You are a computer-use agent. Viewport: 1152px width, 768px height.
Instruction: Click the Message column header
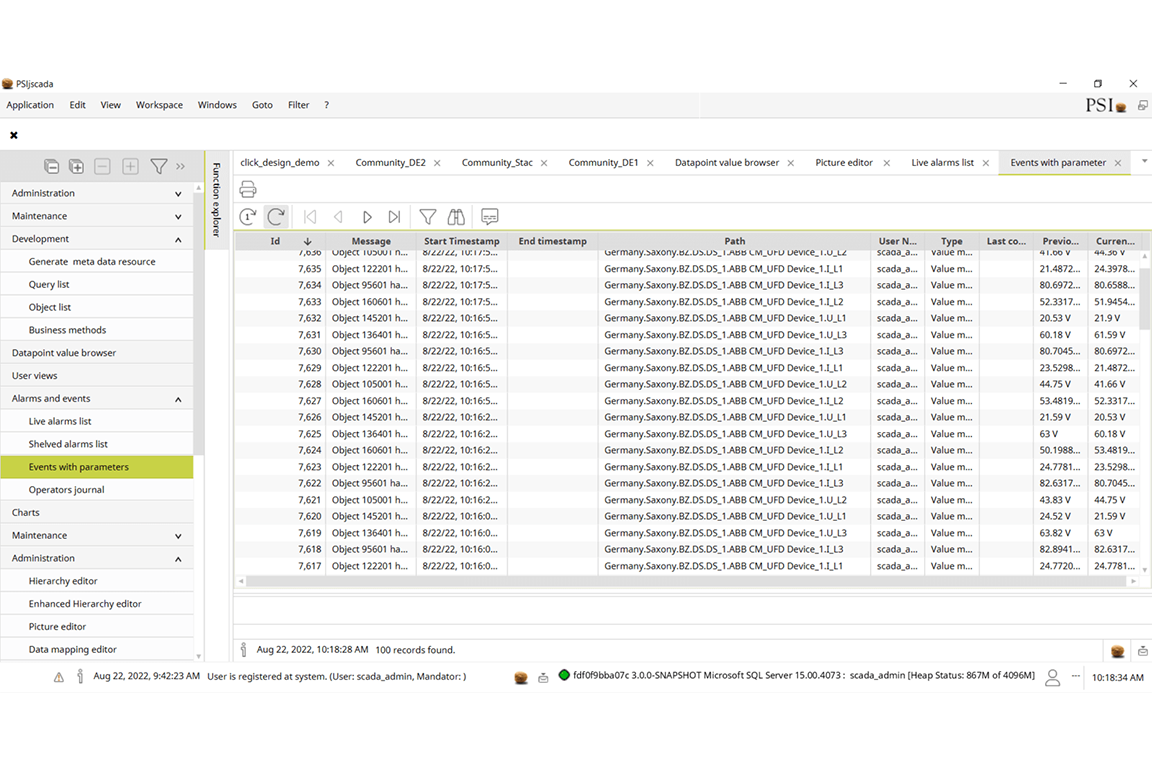(x=371, y=241)
